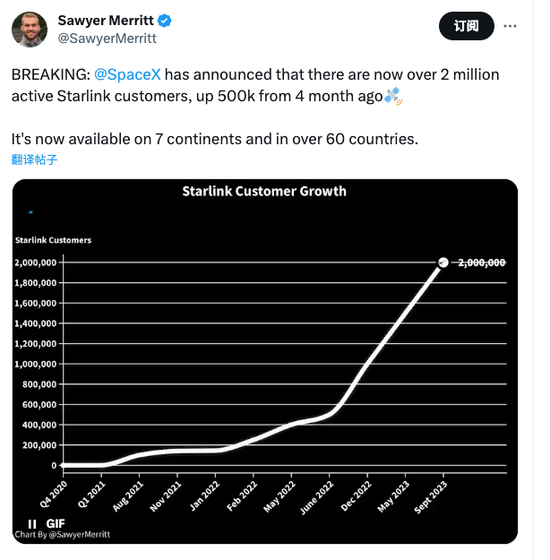Click the GIF label badge

click(x=55, y=524)
